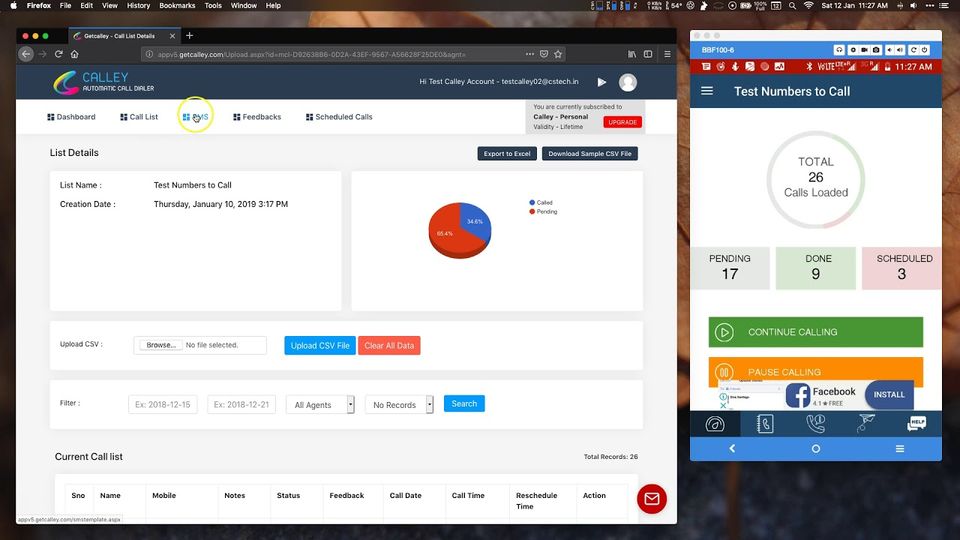Tap the green Continue Calling button
Image resolution: width=960 pixels, height=540 pixels.
816,332
